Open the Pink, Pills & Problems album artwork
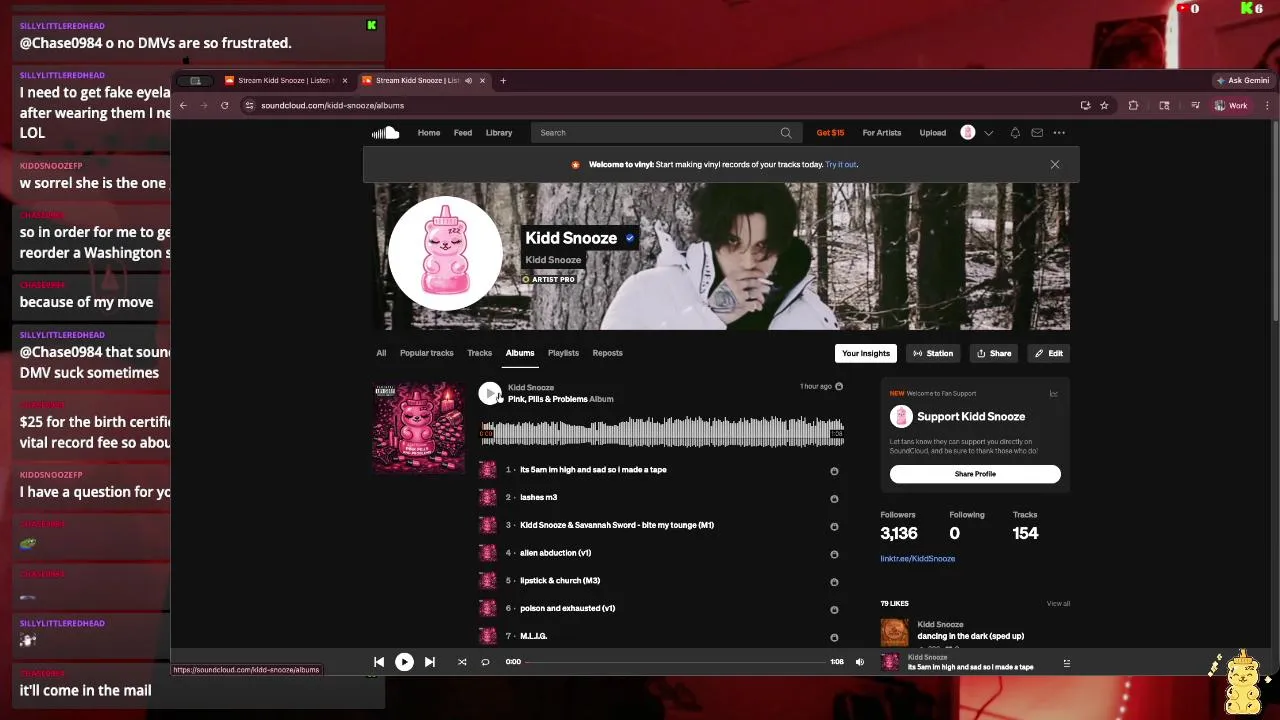This screenshot has width=1280, height=720. tap(418, 427)
